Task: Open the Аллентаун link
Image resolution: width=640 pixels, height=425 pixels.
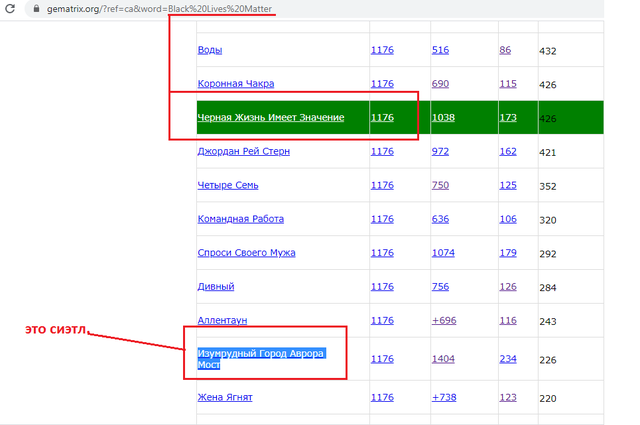Action: pyautogui.click(x=222, y=320)
